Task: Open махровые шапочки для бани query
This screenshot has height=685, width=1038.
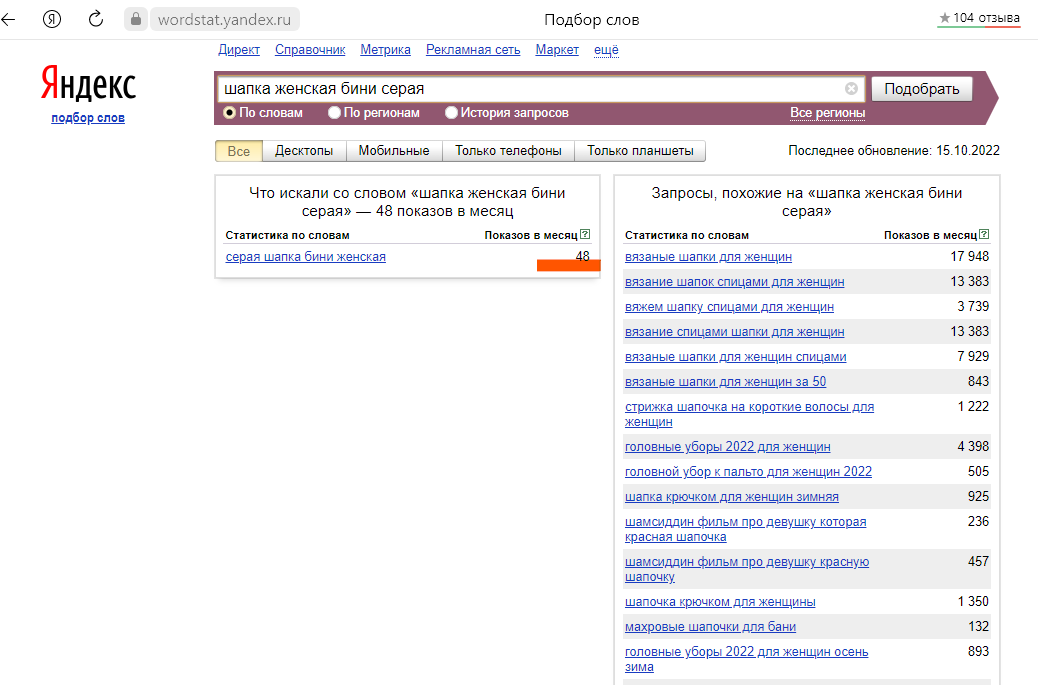Action: (x=710, y=627)
